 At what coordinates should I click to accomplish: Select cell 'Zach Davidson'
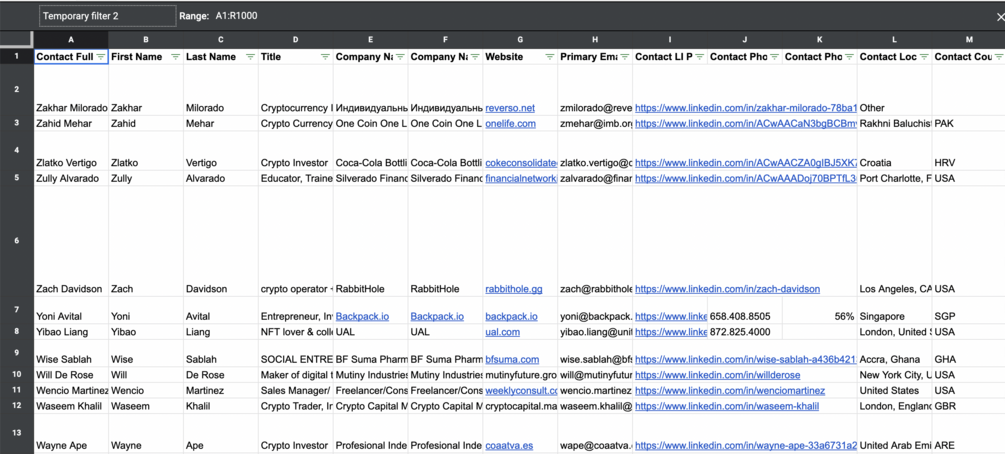(71, 241)
